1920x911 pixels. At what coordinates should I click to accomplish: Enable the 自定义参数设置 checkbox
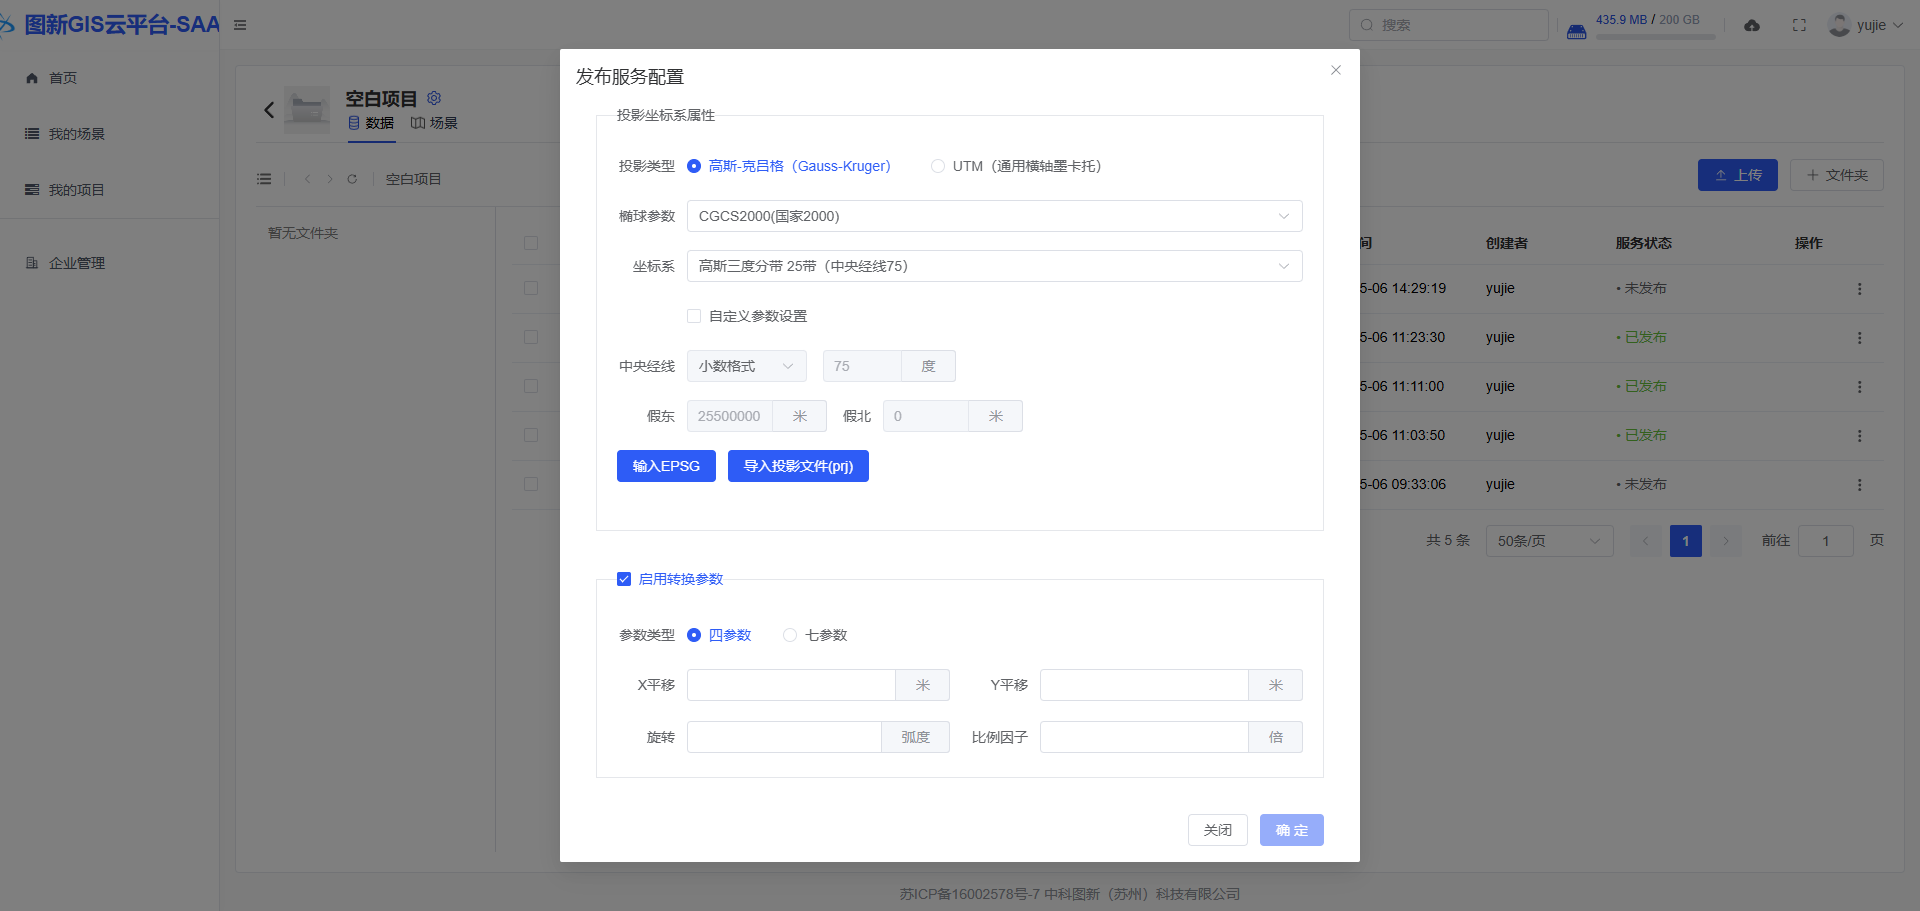694,316
